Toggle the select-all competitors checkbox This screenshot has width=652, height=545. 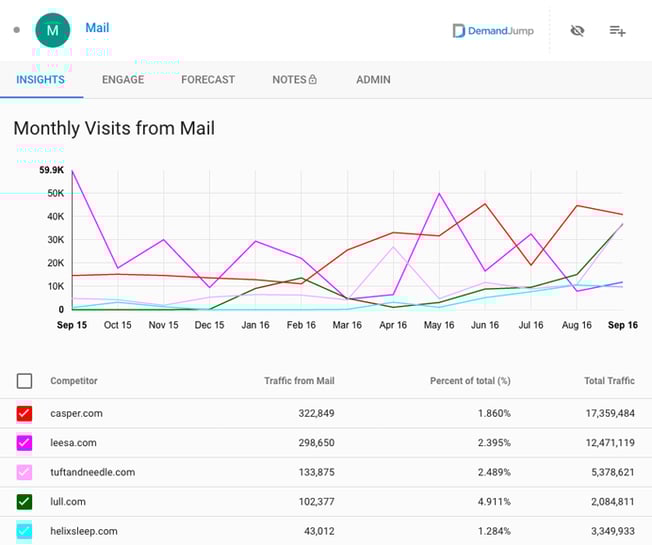[24, 381]
